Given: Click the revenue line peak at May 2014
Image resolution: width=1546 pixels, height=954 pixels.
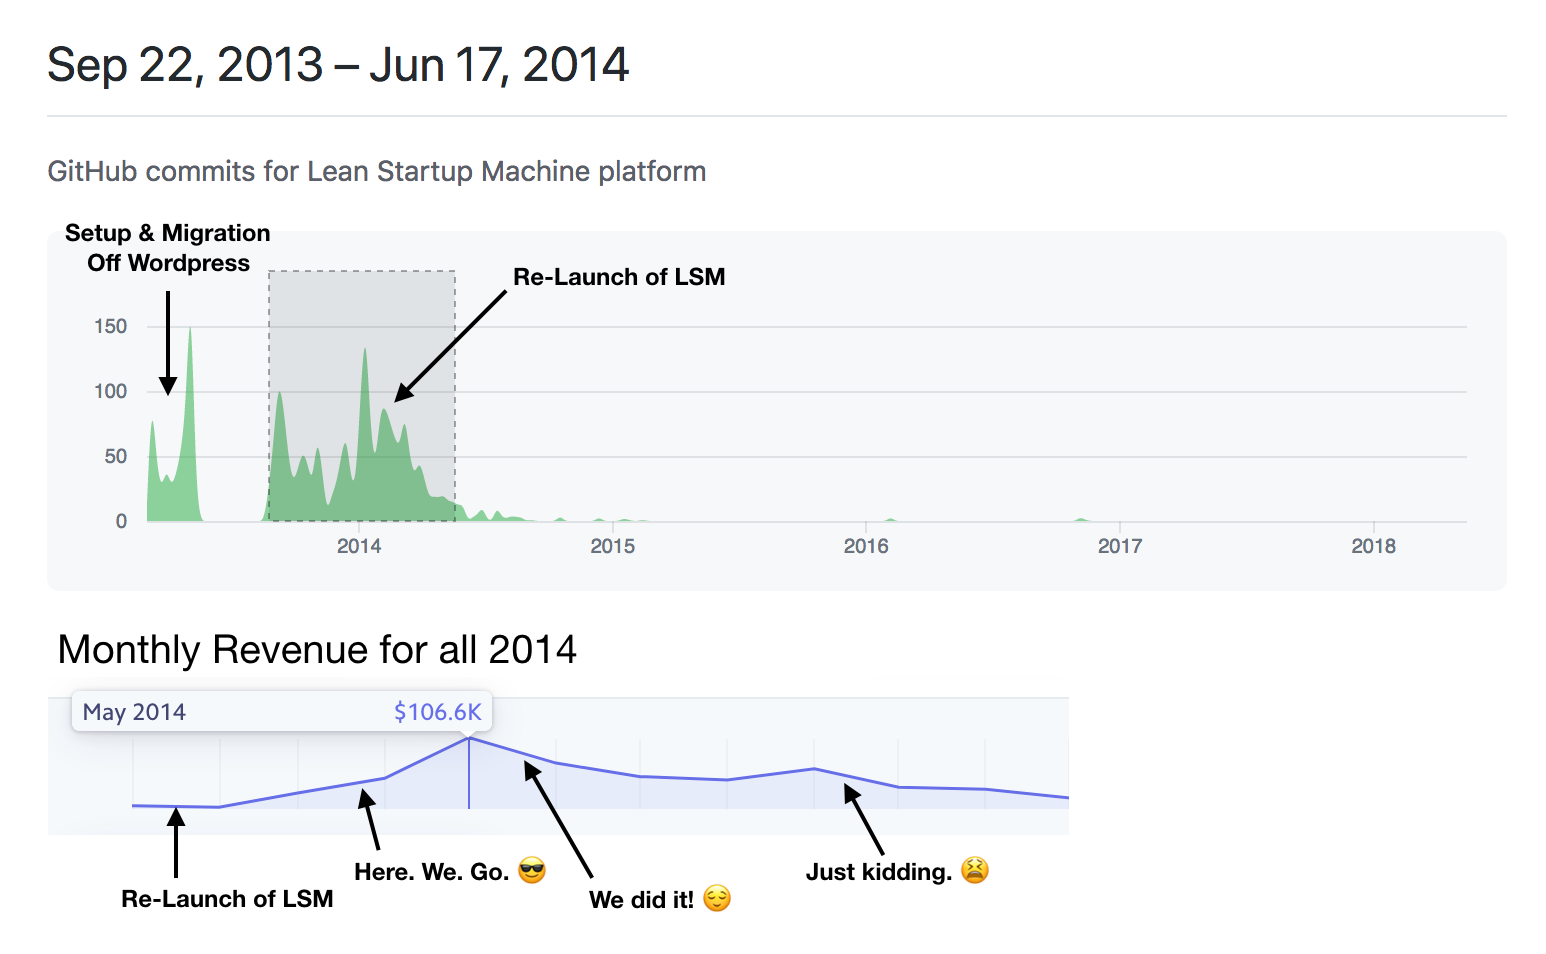Looking at the screenshot, I should tap(469, 739).
